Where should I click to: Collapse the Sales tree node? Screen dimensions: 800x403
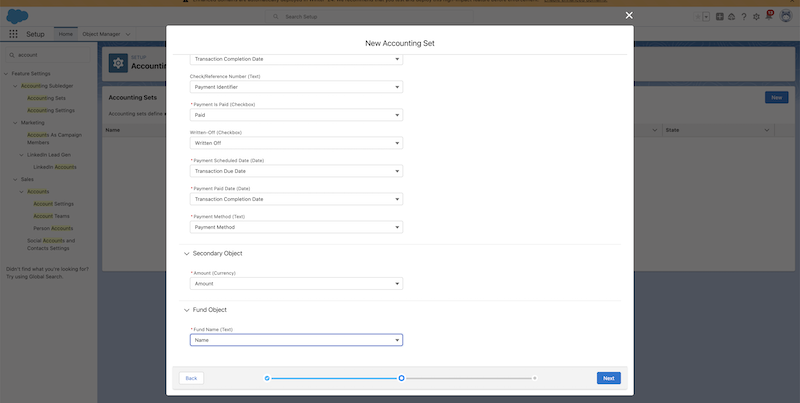15,179
